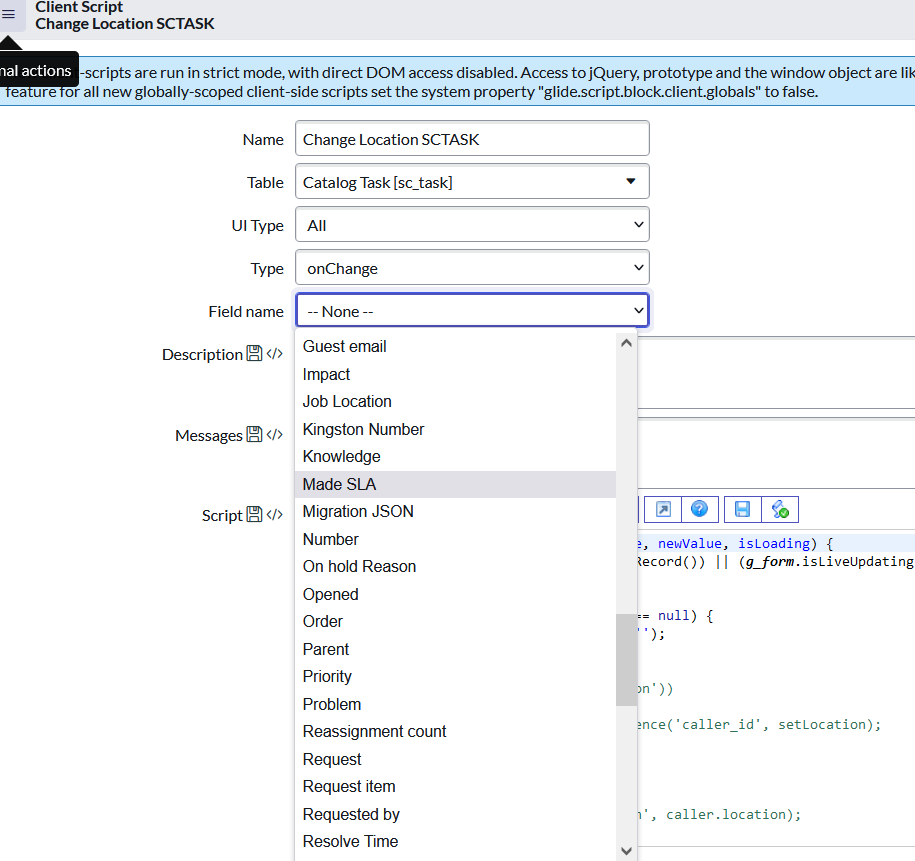Viewport: 915px width, 861px height.
Task: Click the Script field code tag icon
Action: click(x=274, y=515)
